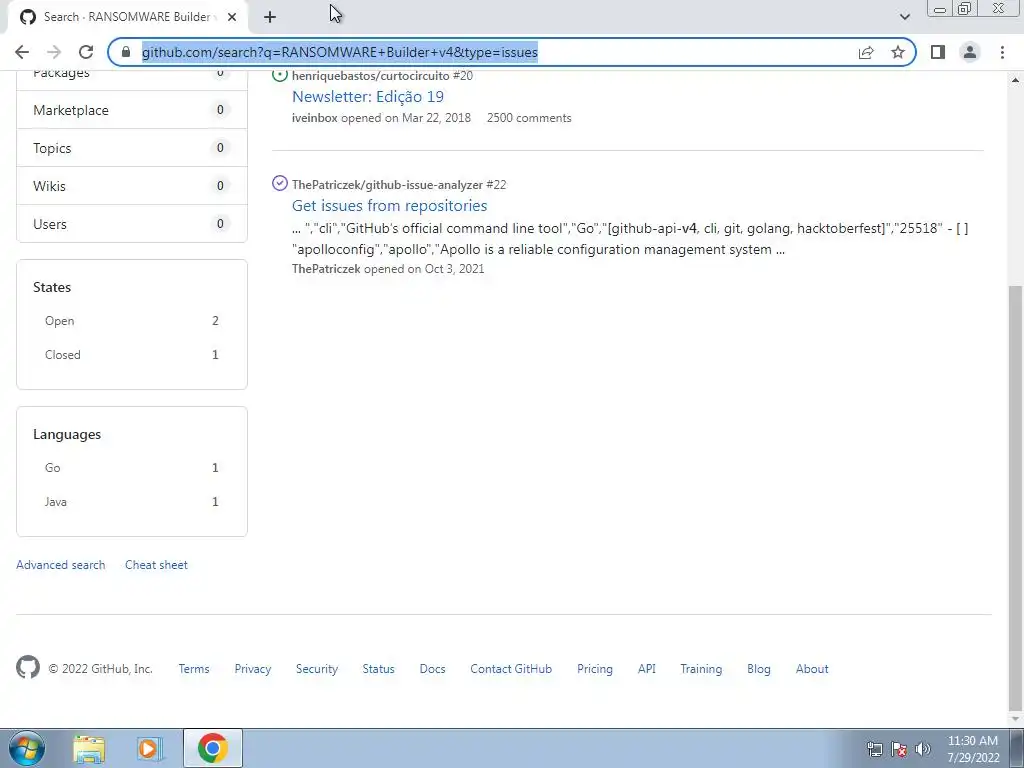The width and height of the screenshot is (1024, 768).
Task: Expand the tab search chevron
Action: click(x=904, y=17)
